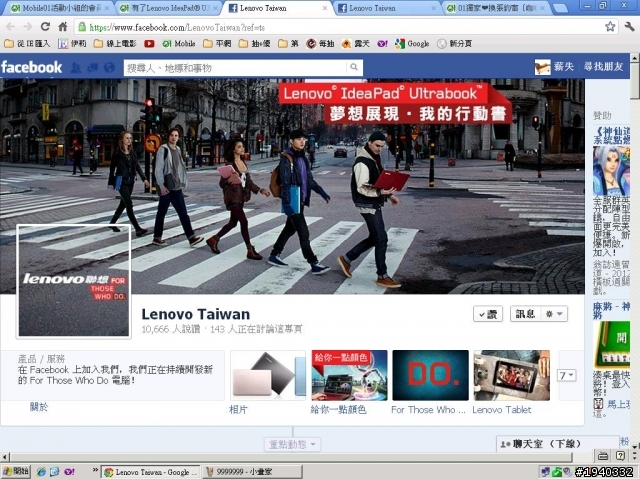Image resolution: width=640 pixels, height=480 pixels.
Task: Click the 訊息 message button
Action: [x=525, y=314]
